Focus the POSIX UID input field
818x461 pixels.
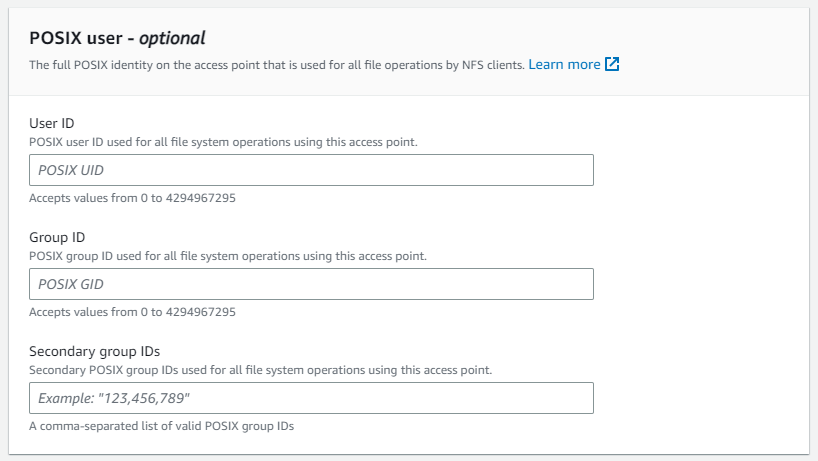[x=311, y=170]
